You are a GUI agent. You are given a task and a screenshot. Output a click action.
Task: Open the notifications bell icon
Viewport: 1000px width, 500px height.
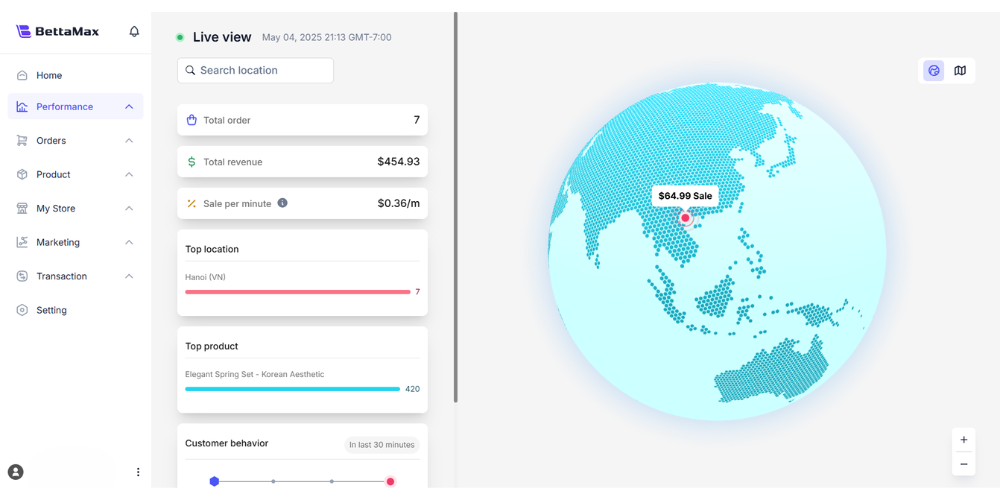[x=134, y=31]
